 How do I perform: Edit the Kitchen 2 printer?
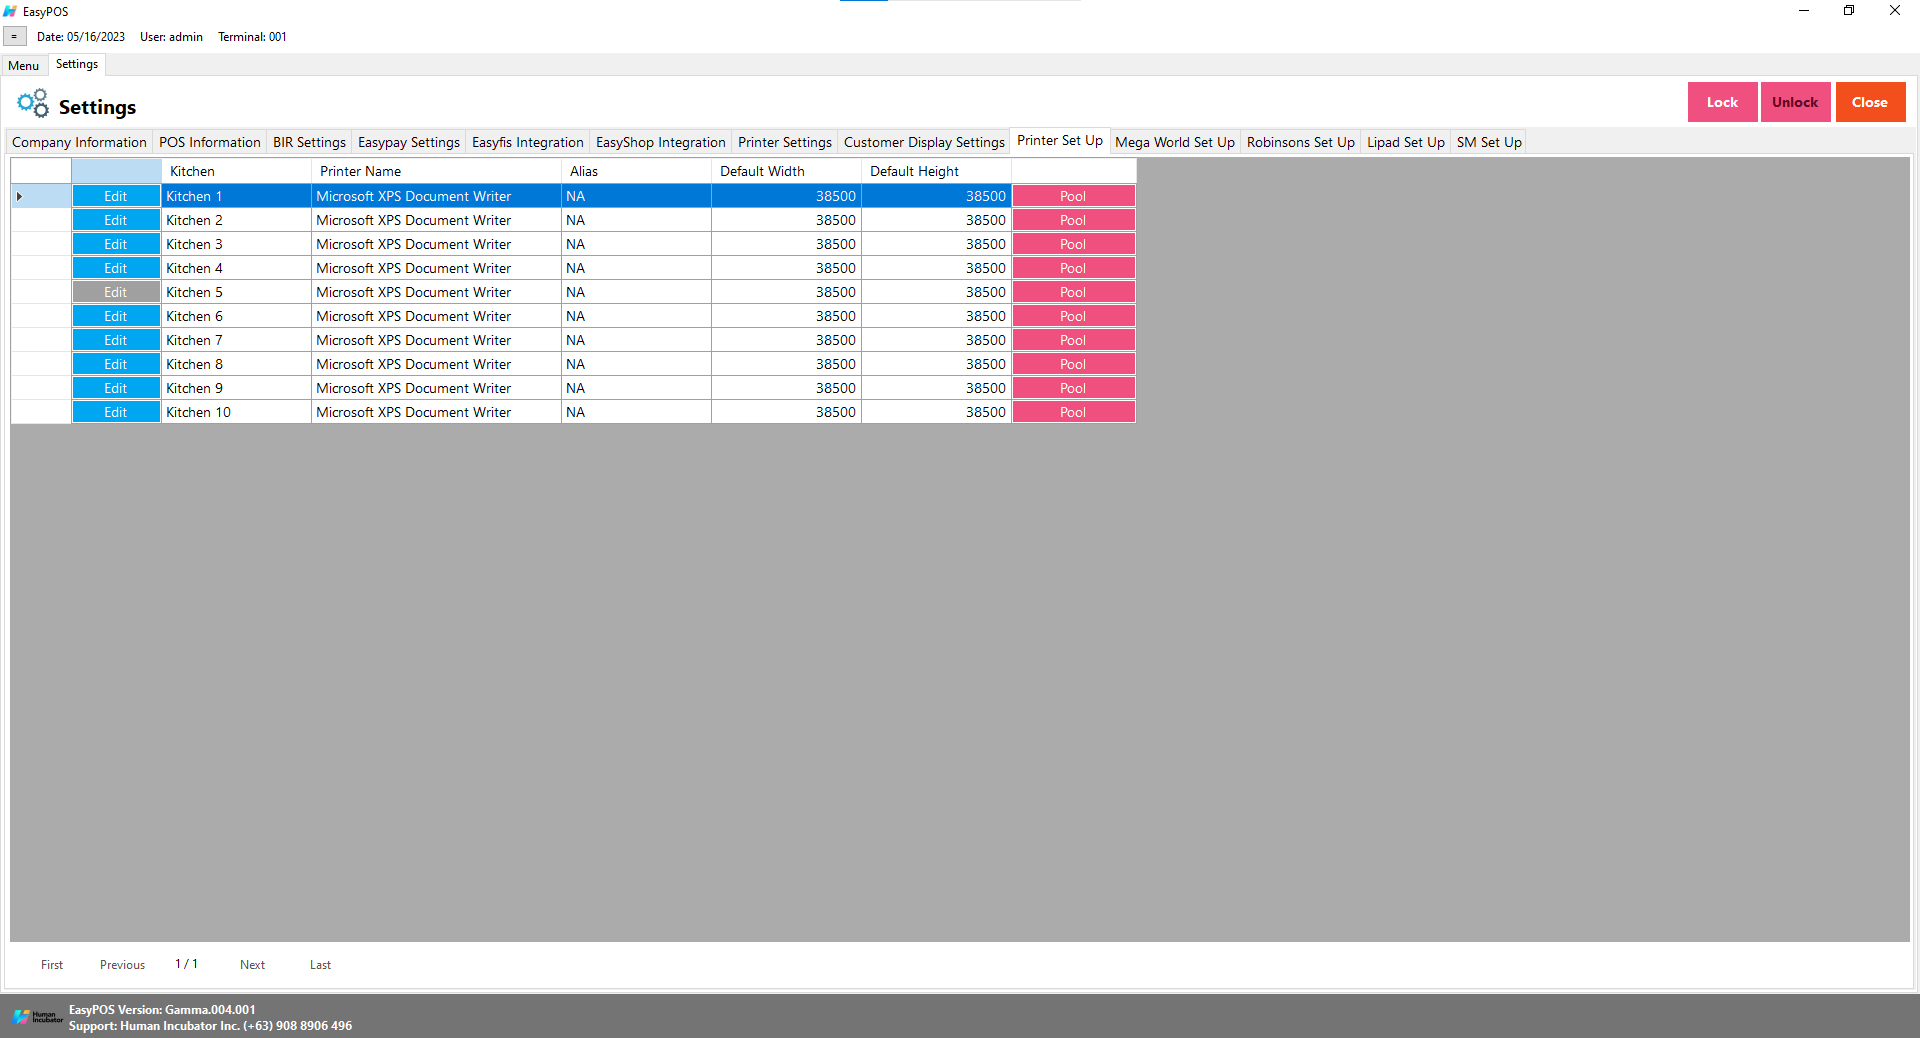point(116,220)
